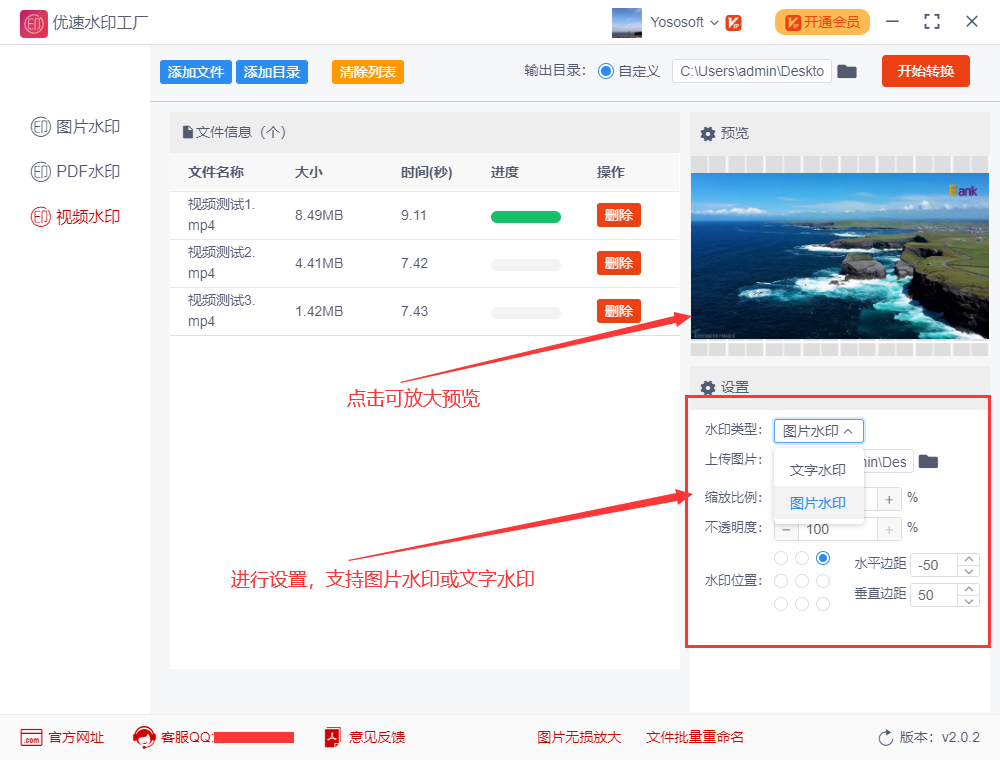Enlarge the video preview thumbnail
Screen dimensions: 1000x760
(840, 256)
